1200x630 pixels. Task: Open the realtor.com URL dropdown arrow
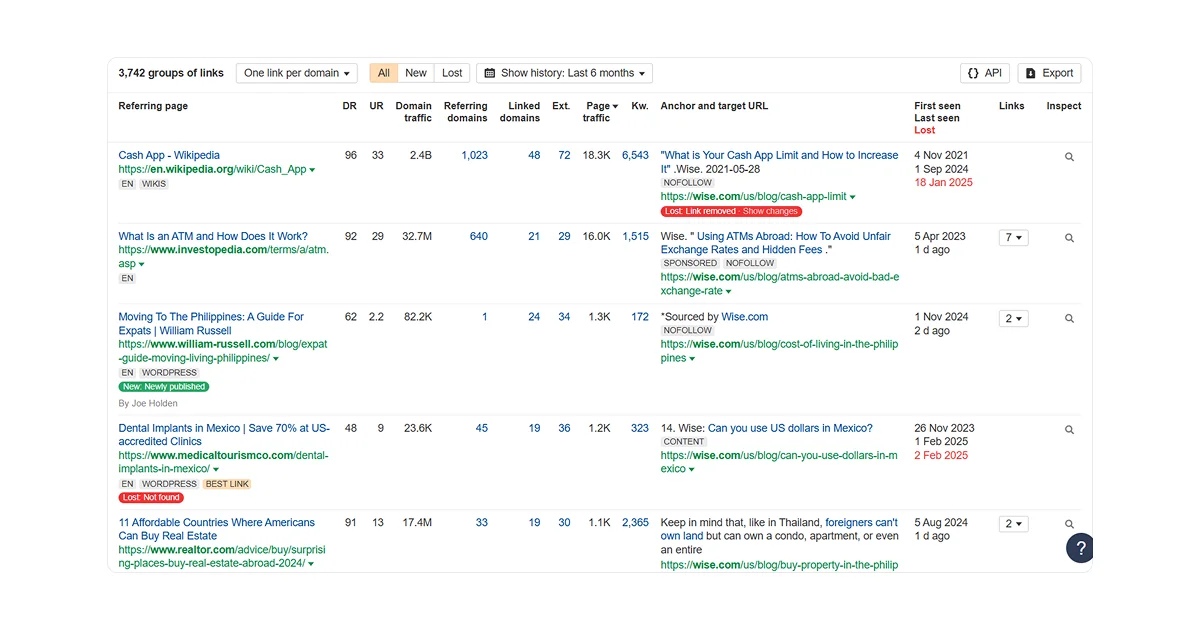point(311,564)
